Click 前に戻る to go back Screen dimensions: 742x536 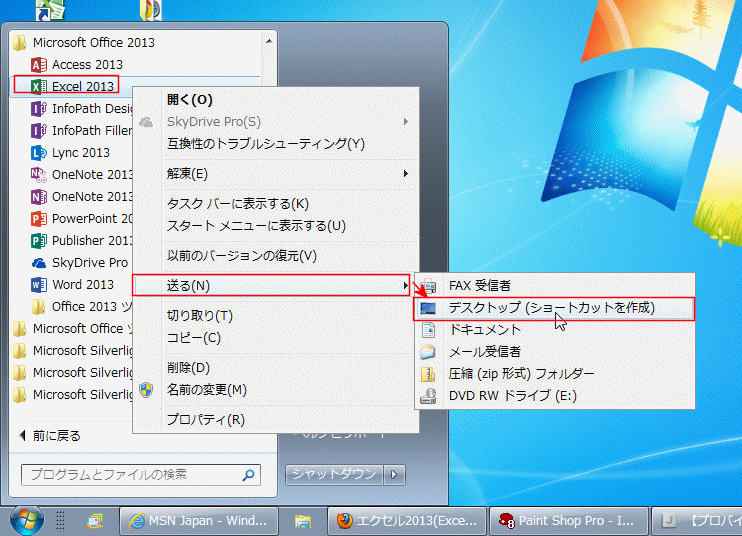pyautogui.click(x=50, y=436)
